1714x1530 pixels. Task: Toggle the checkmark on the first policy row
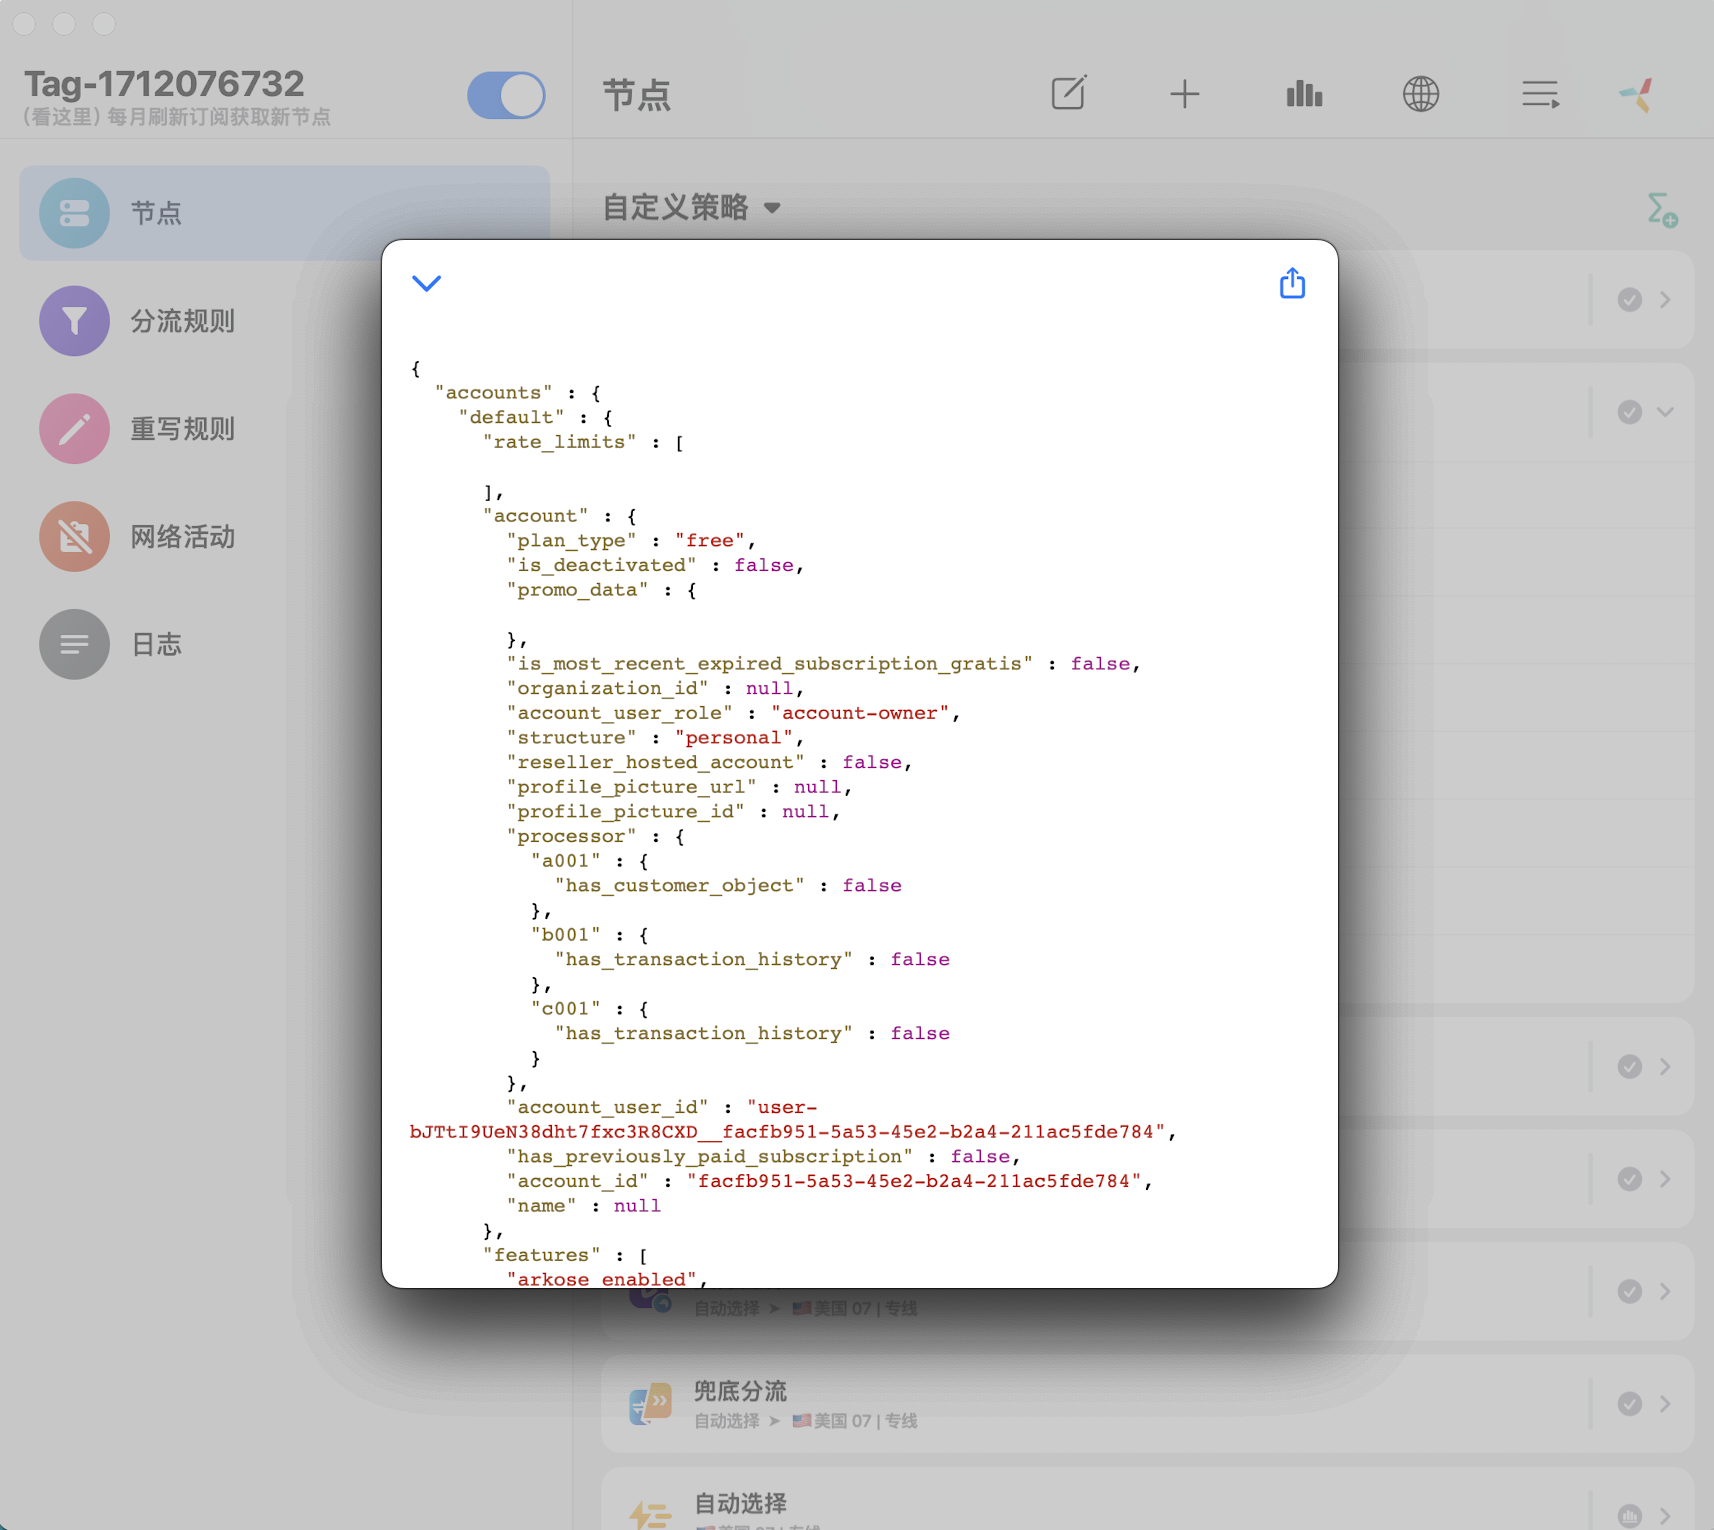click(x=1629, y=300)
